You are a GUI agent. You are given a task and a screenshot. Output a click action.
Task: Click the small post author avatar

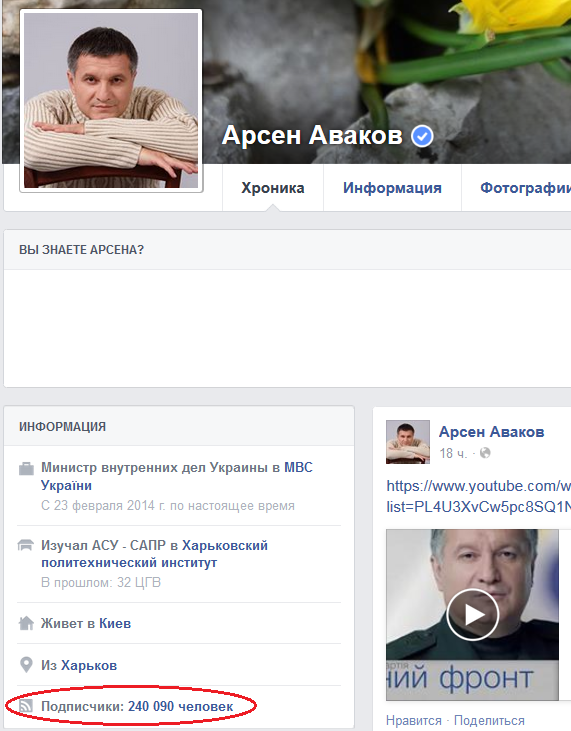pyautogui.click(x=408, y=442)
